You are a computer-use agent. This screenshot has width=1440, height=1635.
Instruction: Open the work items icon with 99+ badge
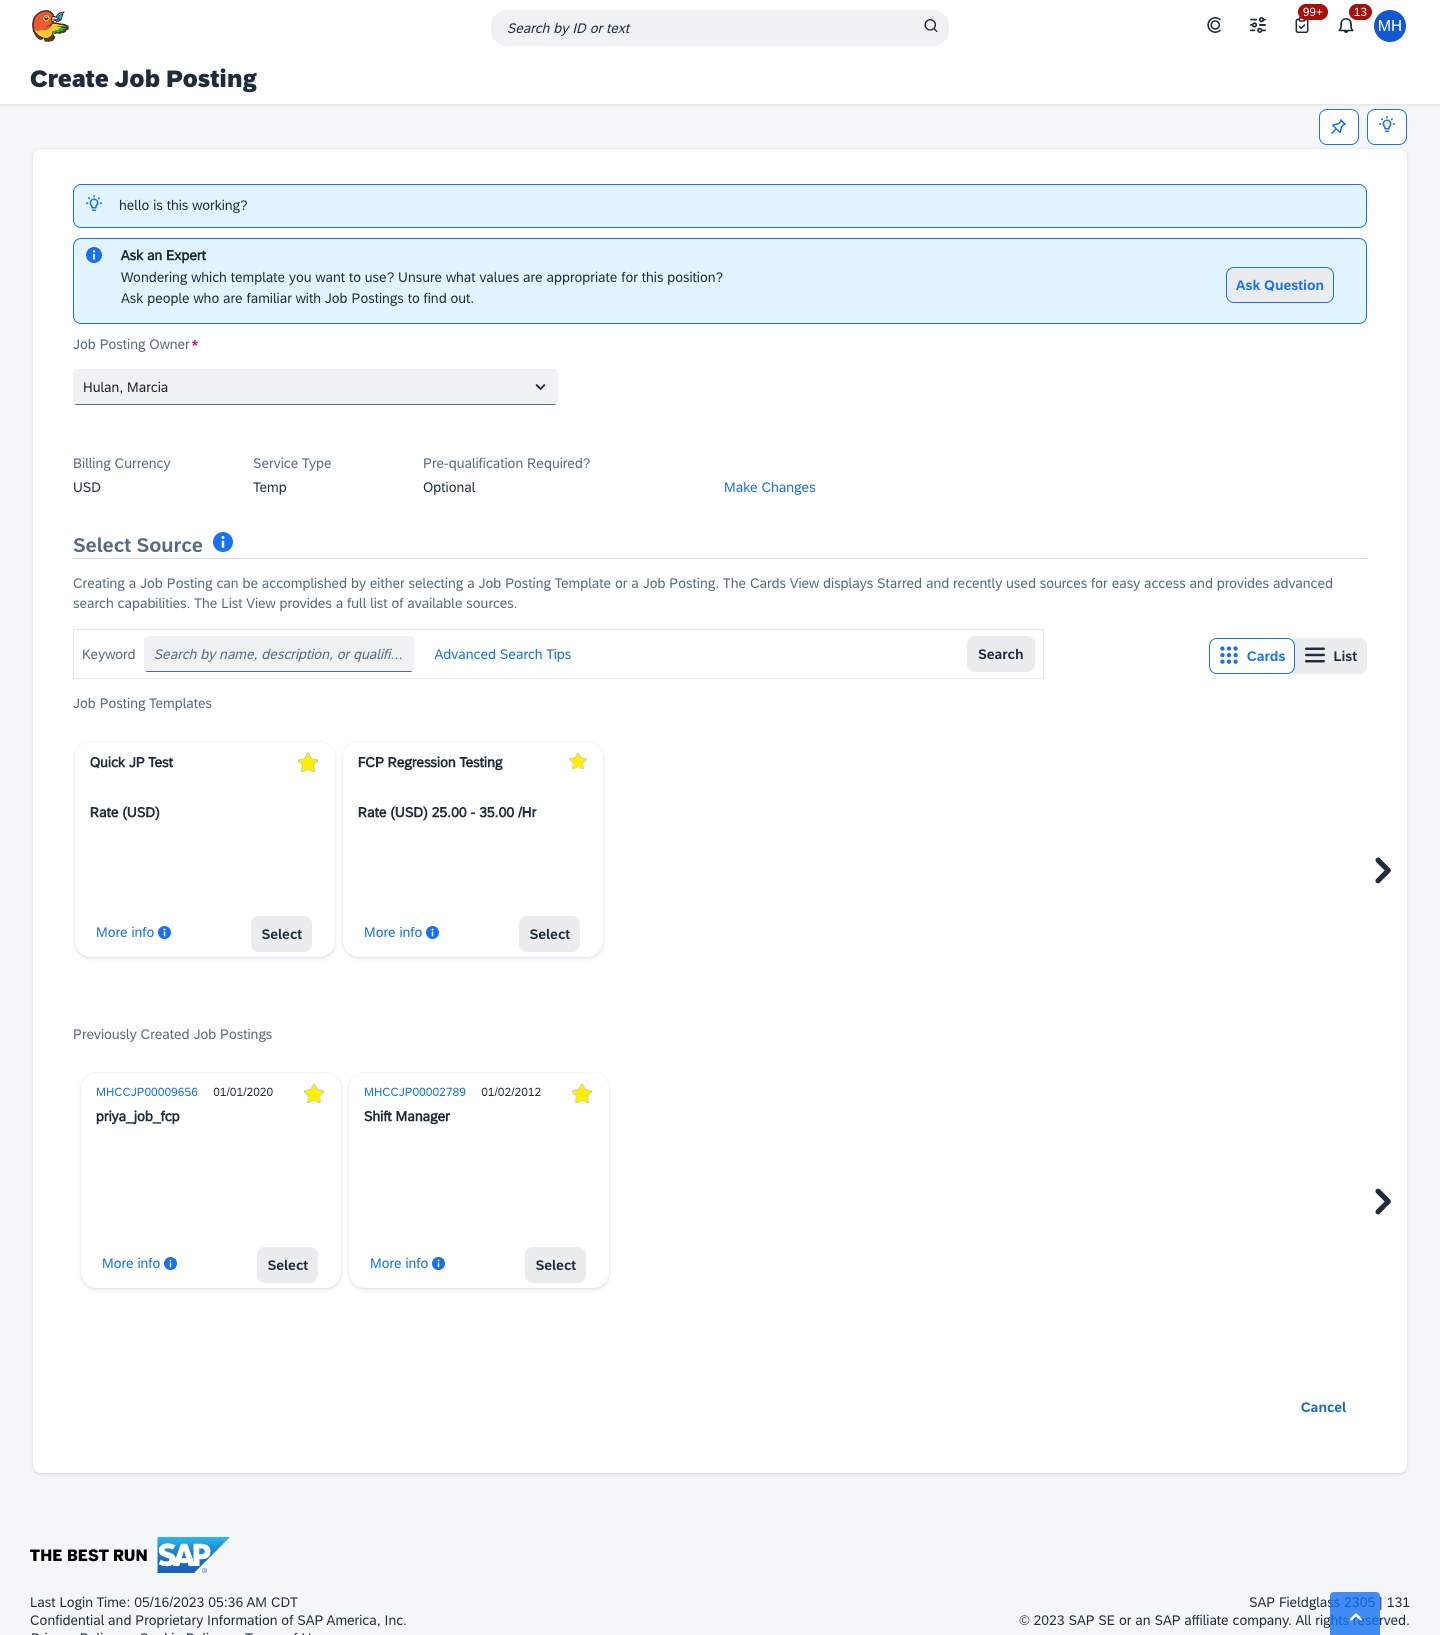tap(1302, 26)
